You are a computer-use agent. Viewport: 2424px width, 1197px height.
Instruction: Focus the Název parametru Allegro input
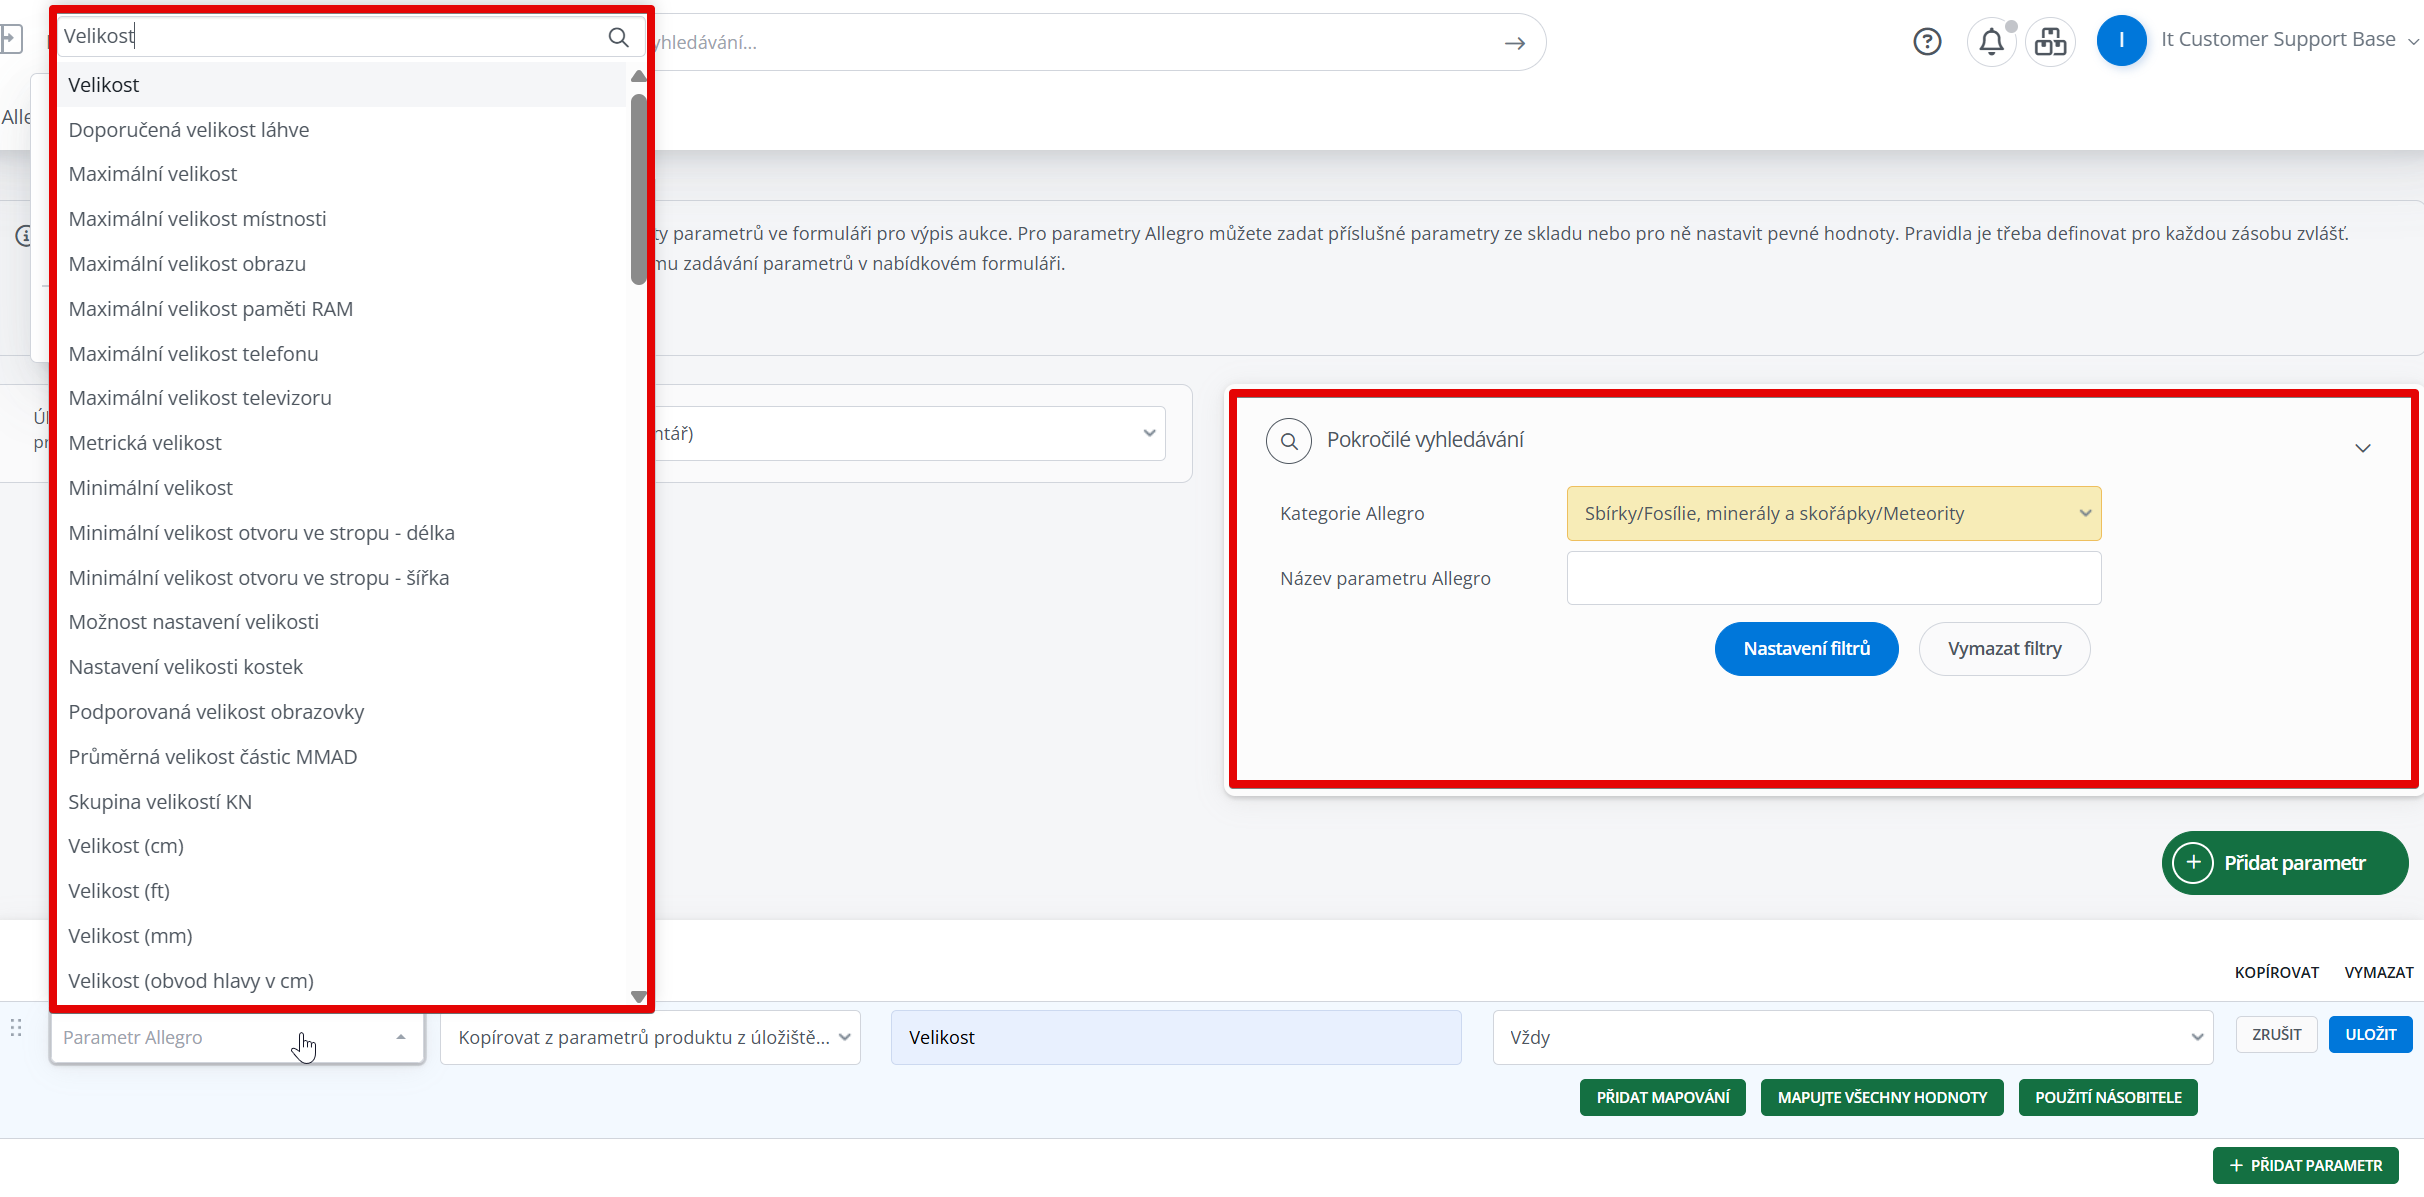[x=1834, y=579]
